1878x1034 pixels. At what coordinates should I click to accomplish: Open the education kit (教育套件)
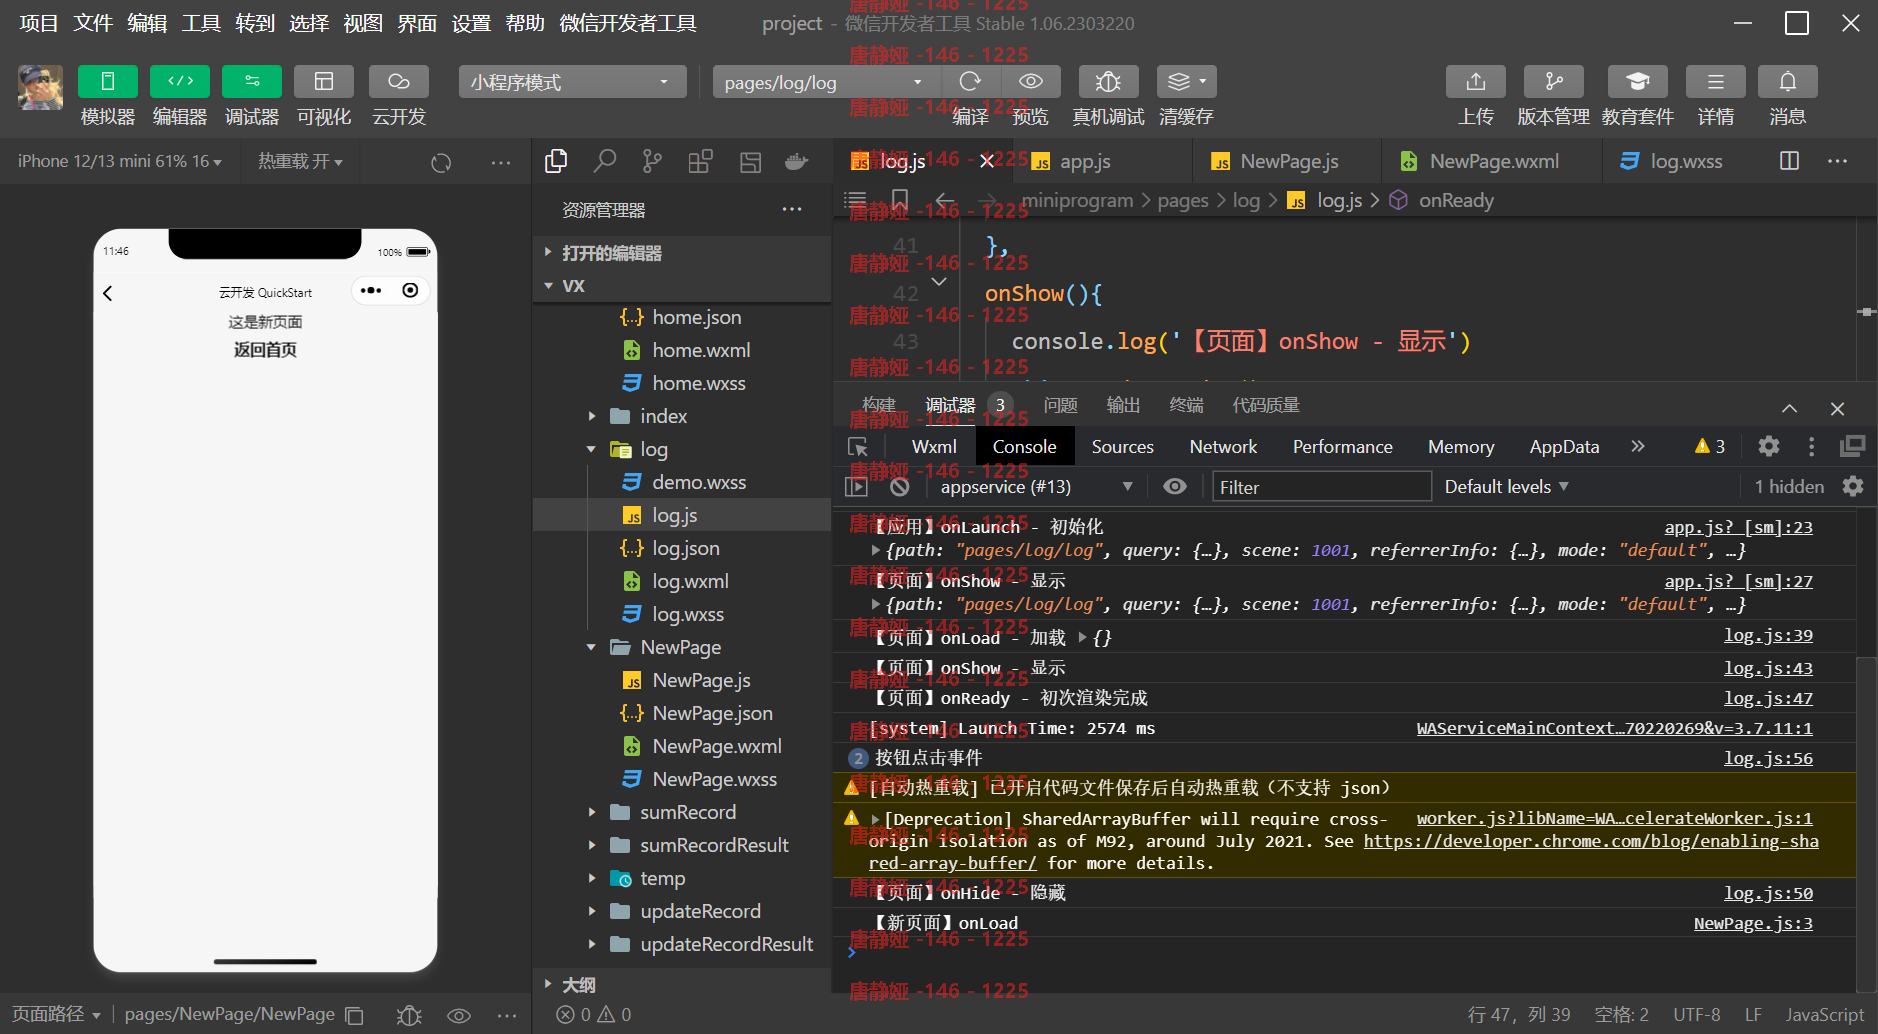(1638, 82)
